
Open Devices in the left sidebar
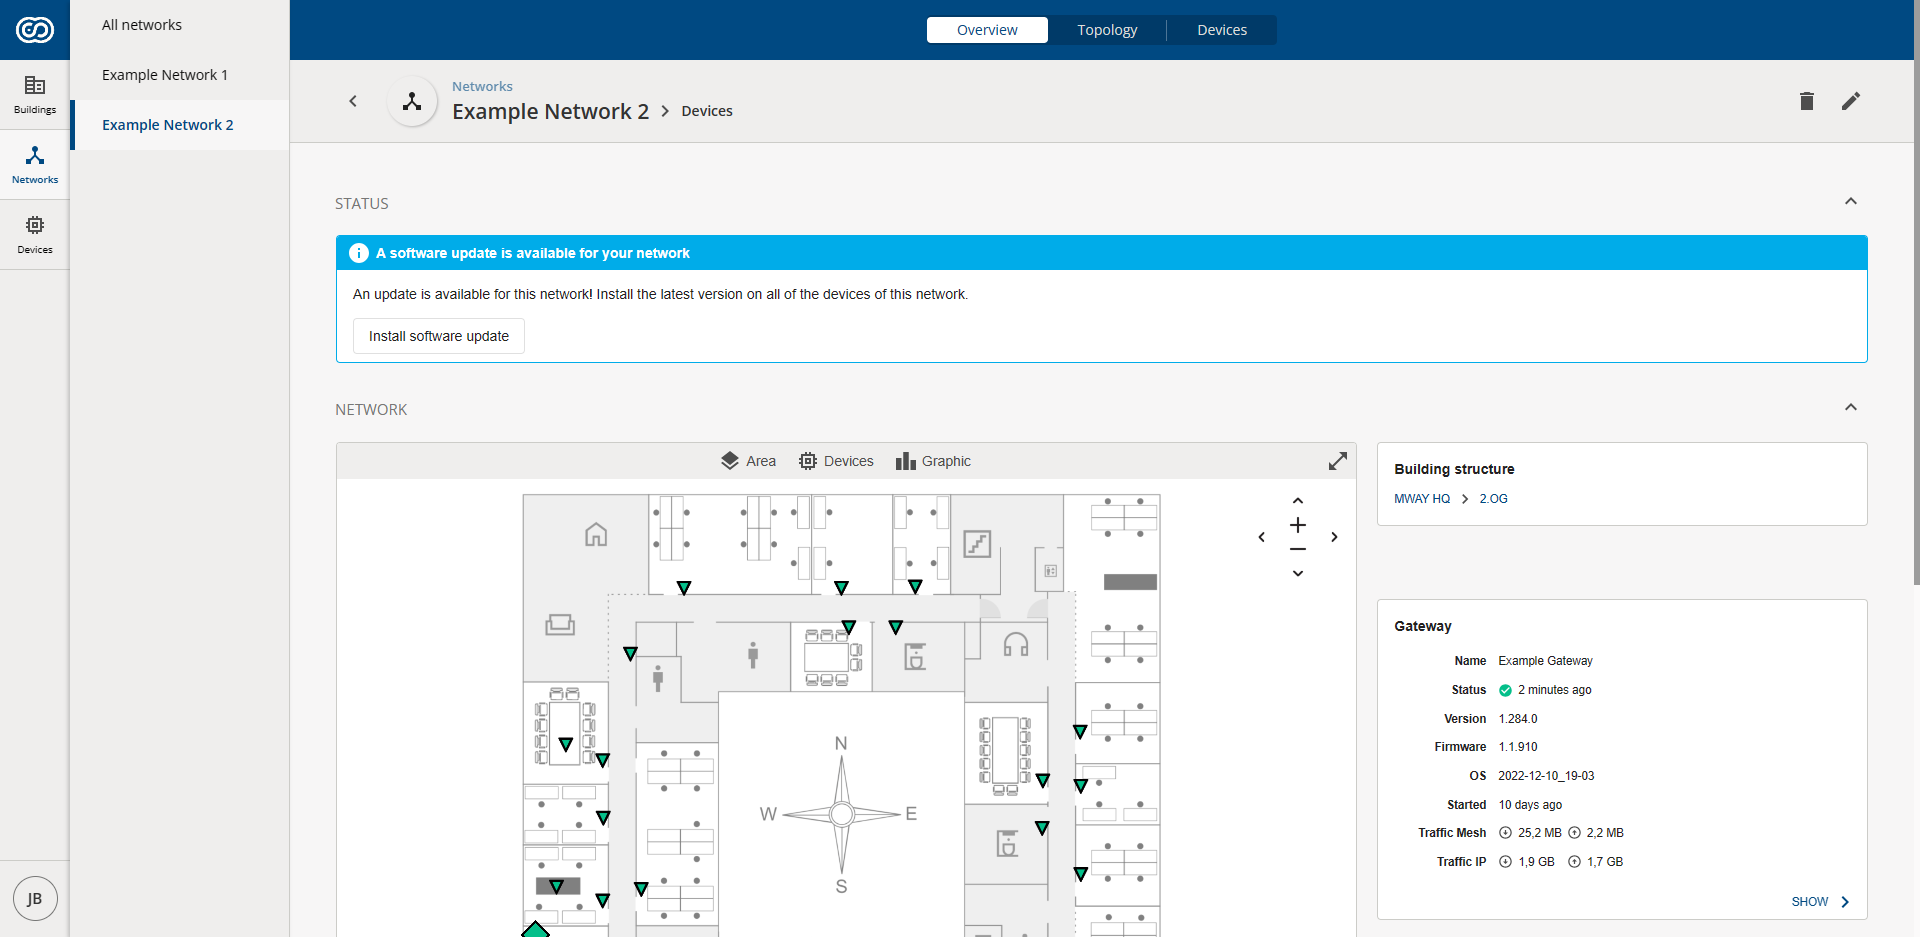pos(35,235)
